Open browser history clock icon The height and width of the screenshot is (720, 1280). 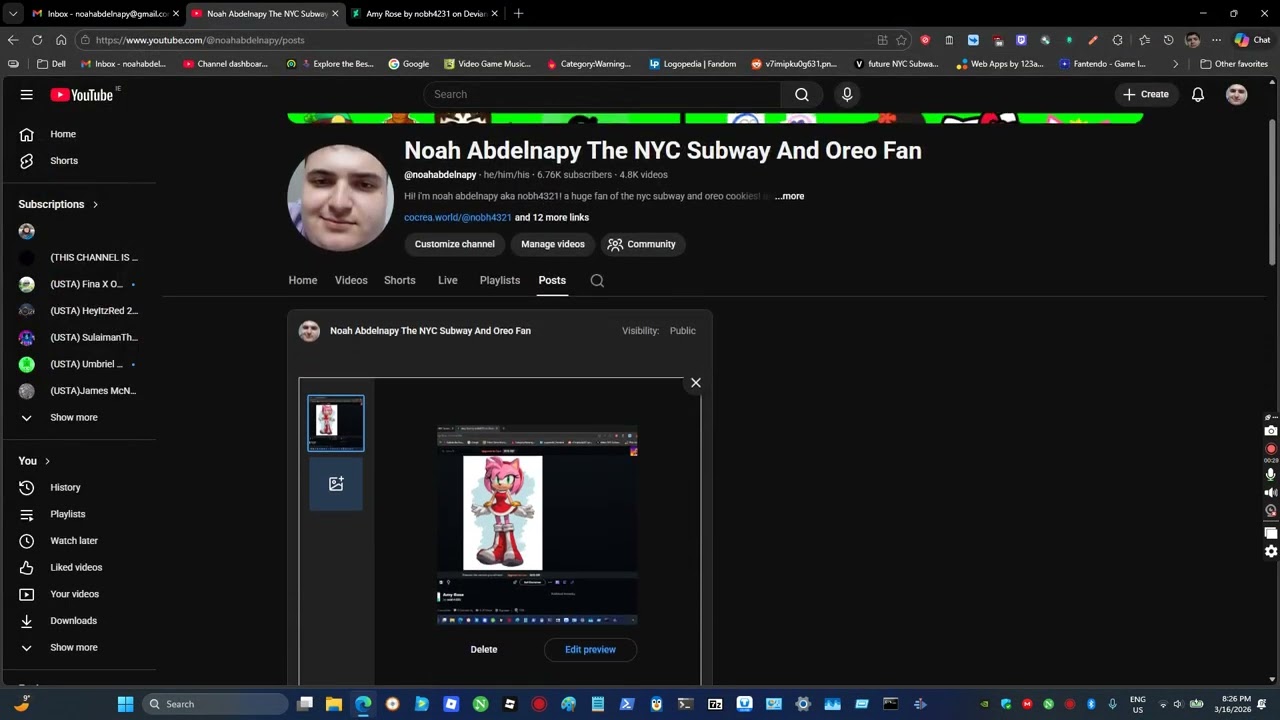[x=1168, y=40]
